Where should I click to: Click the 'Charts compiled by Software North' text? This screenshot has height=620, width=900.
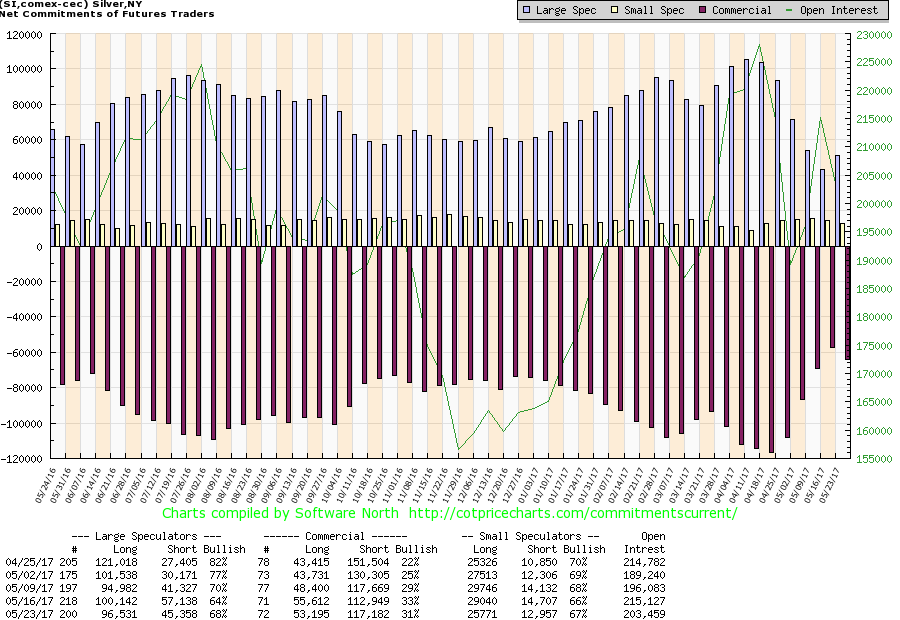click(x=282, y=513)
